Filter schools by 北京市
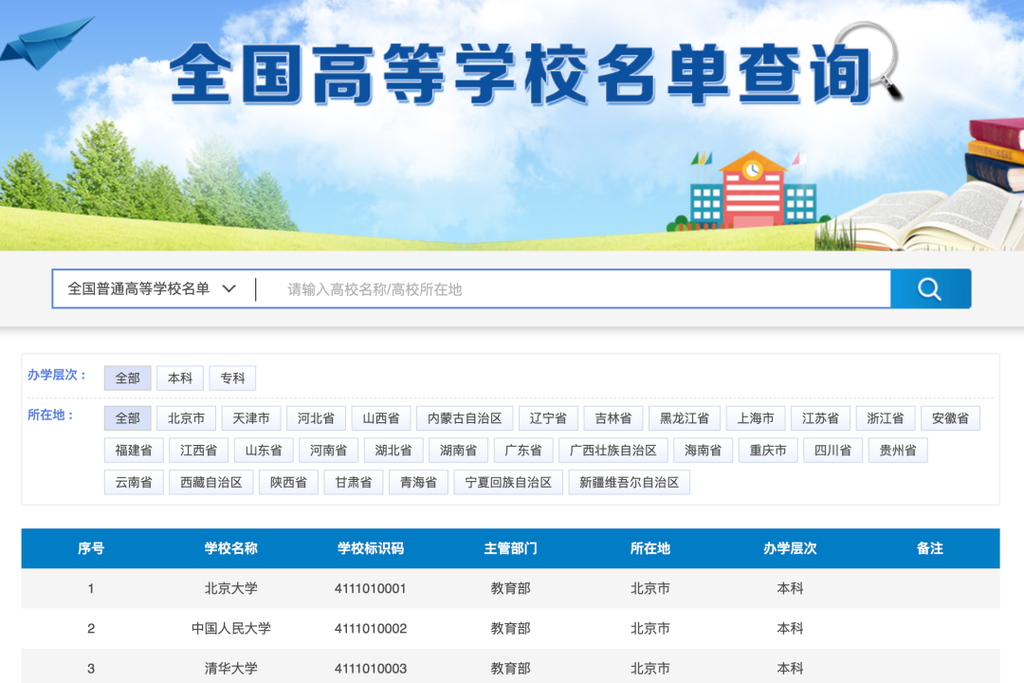Screen dimensions: 1024x683 pyautogui.click(x=186, y=418)
